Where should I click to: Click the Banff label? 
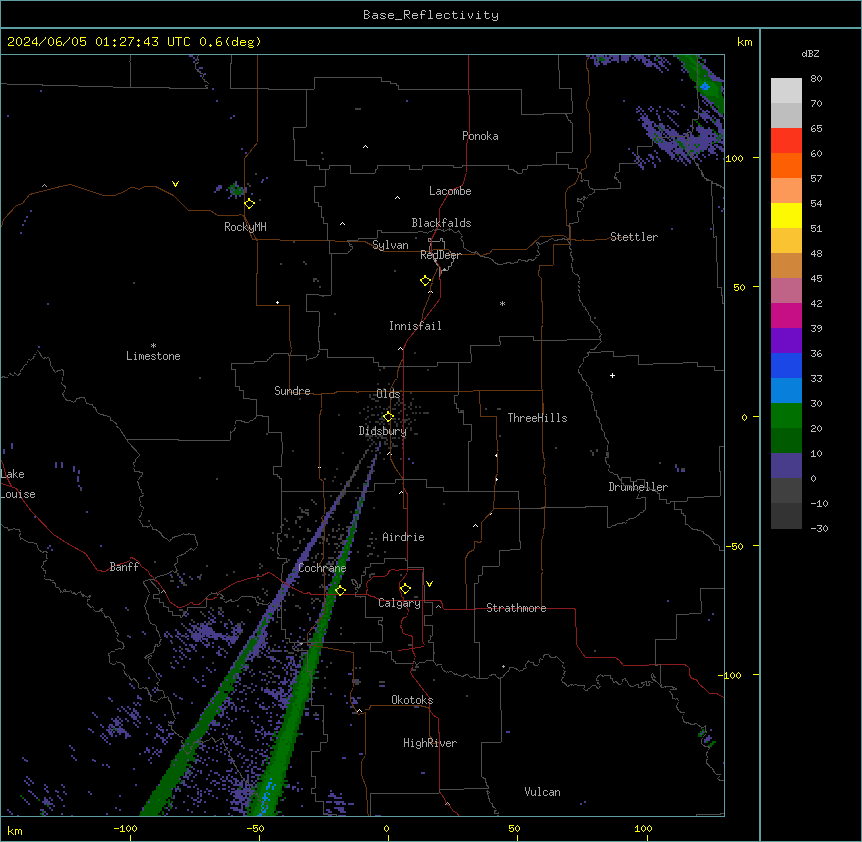(124, 567)
